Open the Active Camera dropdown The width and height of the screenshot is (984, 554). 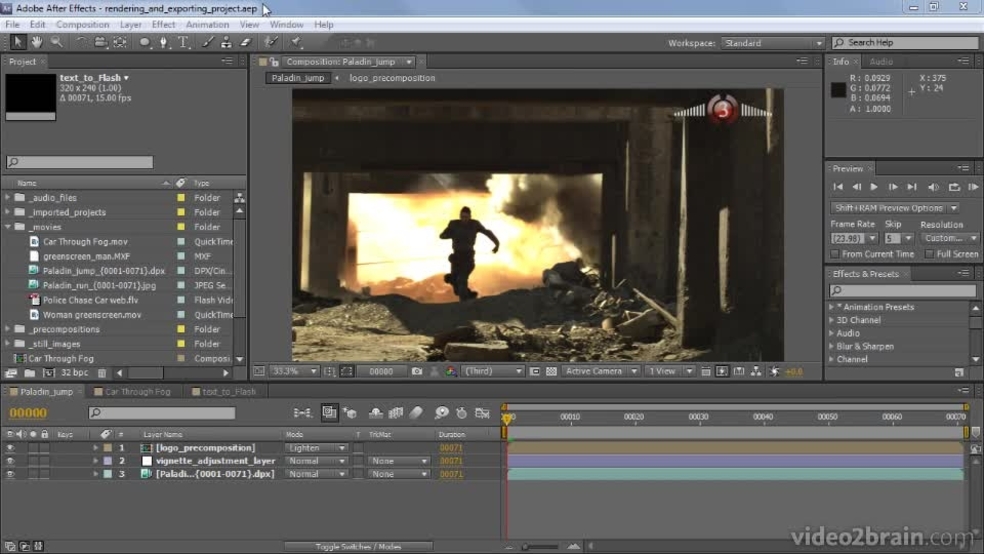click(601, 371)
